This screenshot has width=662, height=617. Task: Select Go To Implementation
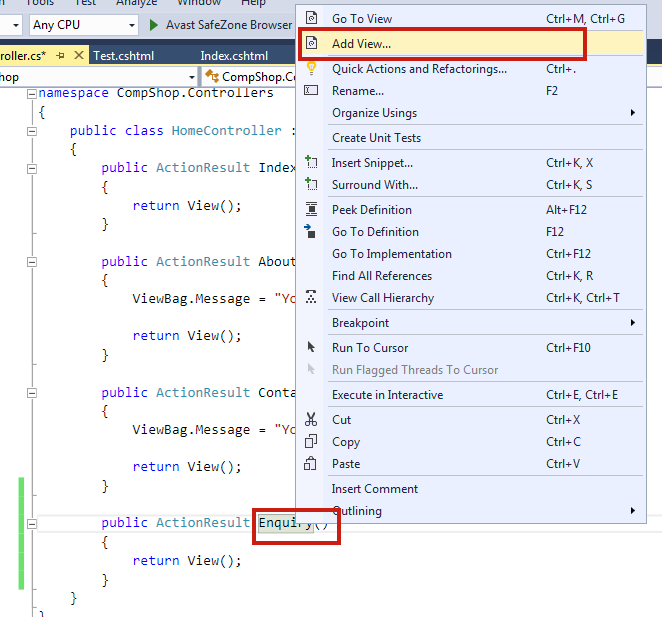[x=471, y=253]
